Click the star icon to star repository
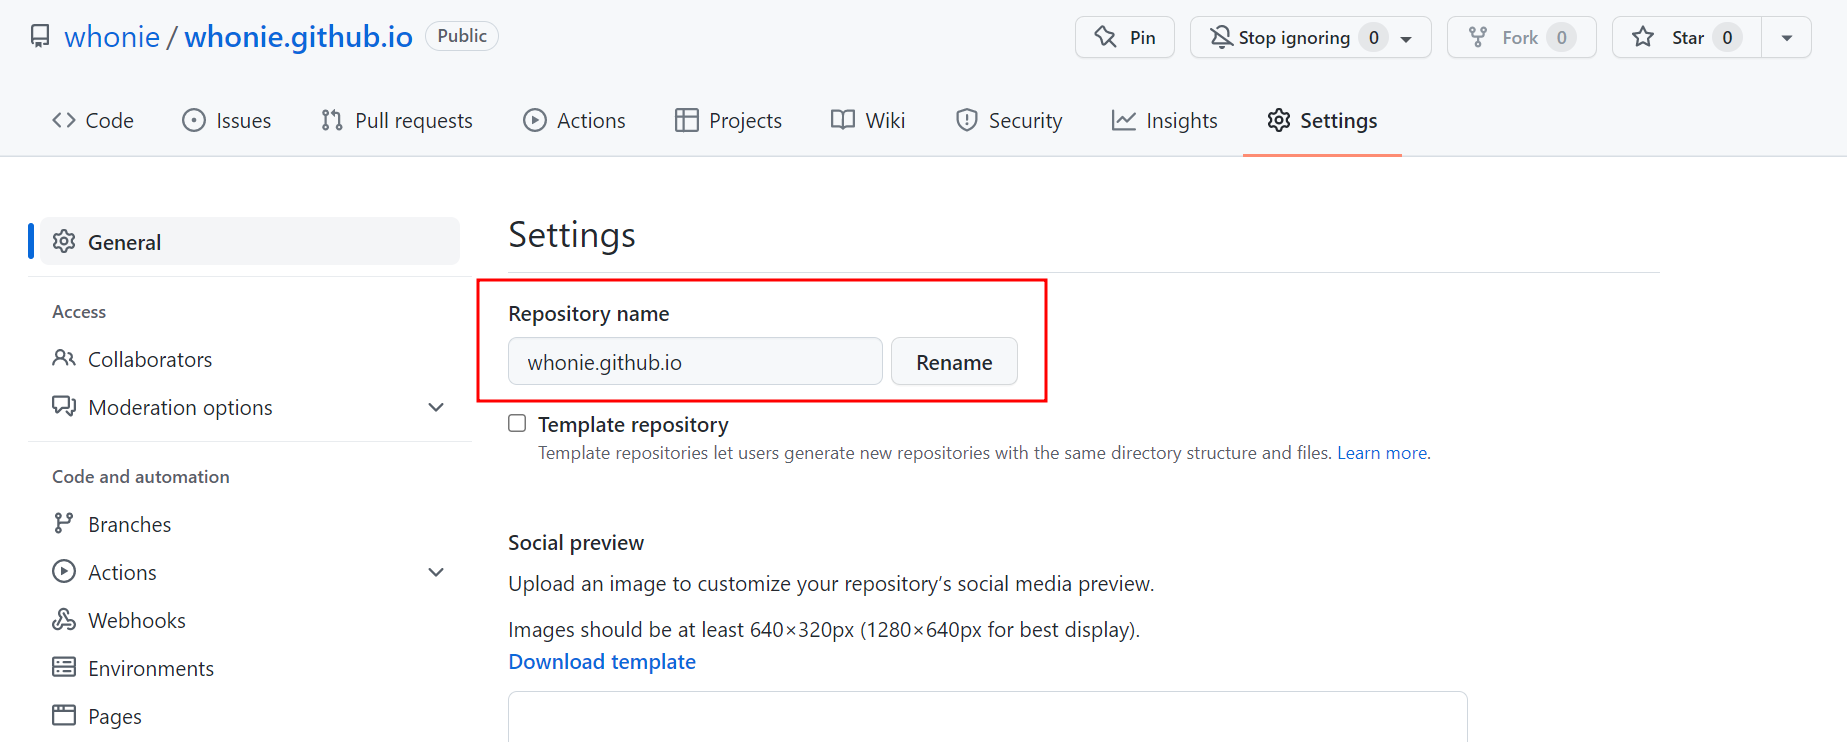The width and height of the screenshot is (1847, 742). 1643,37
